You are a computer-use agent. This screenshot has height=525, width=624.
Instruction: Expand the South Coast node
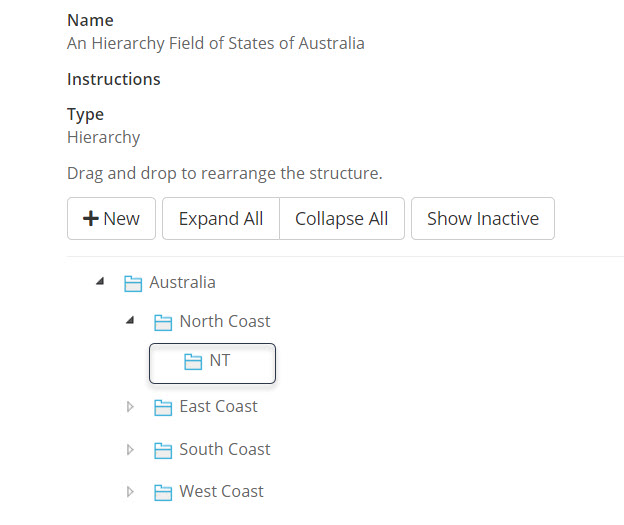[x=130, y=450]
